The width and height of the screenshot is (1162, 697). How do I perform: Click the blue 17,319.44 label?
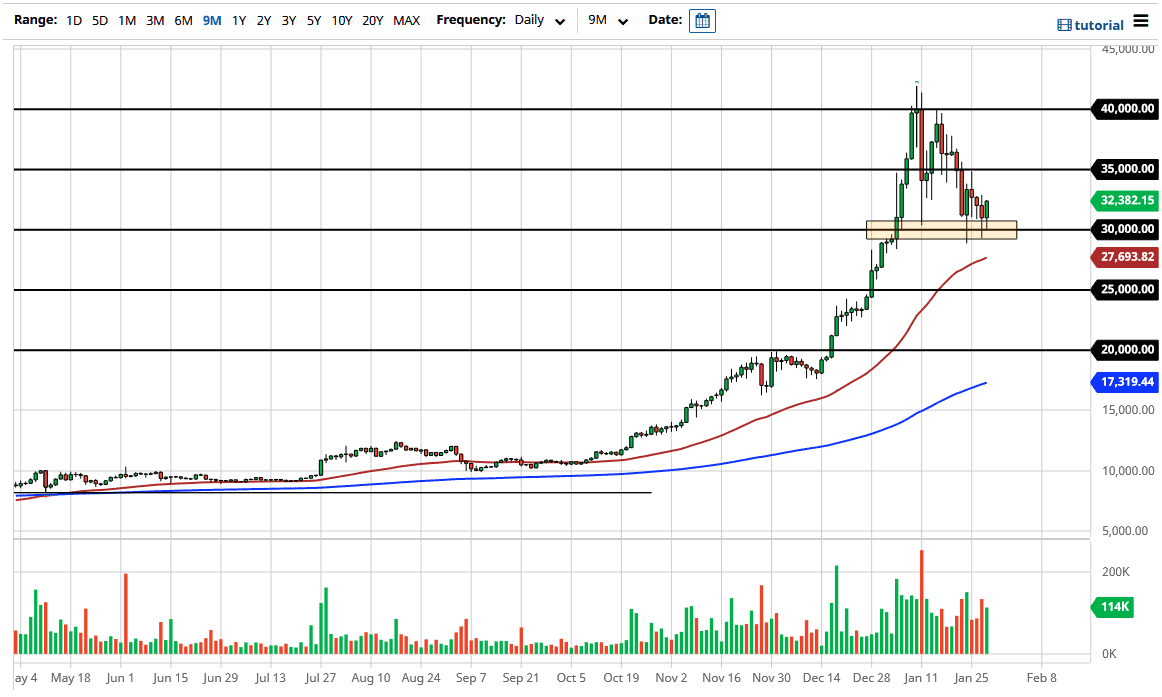1124,382
